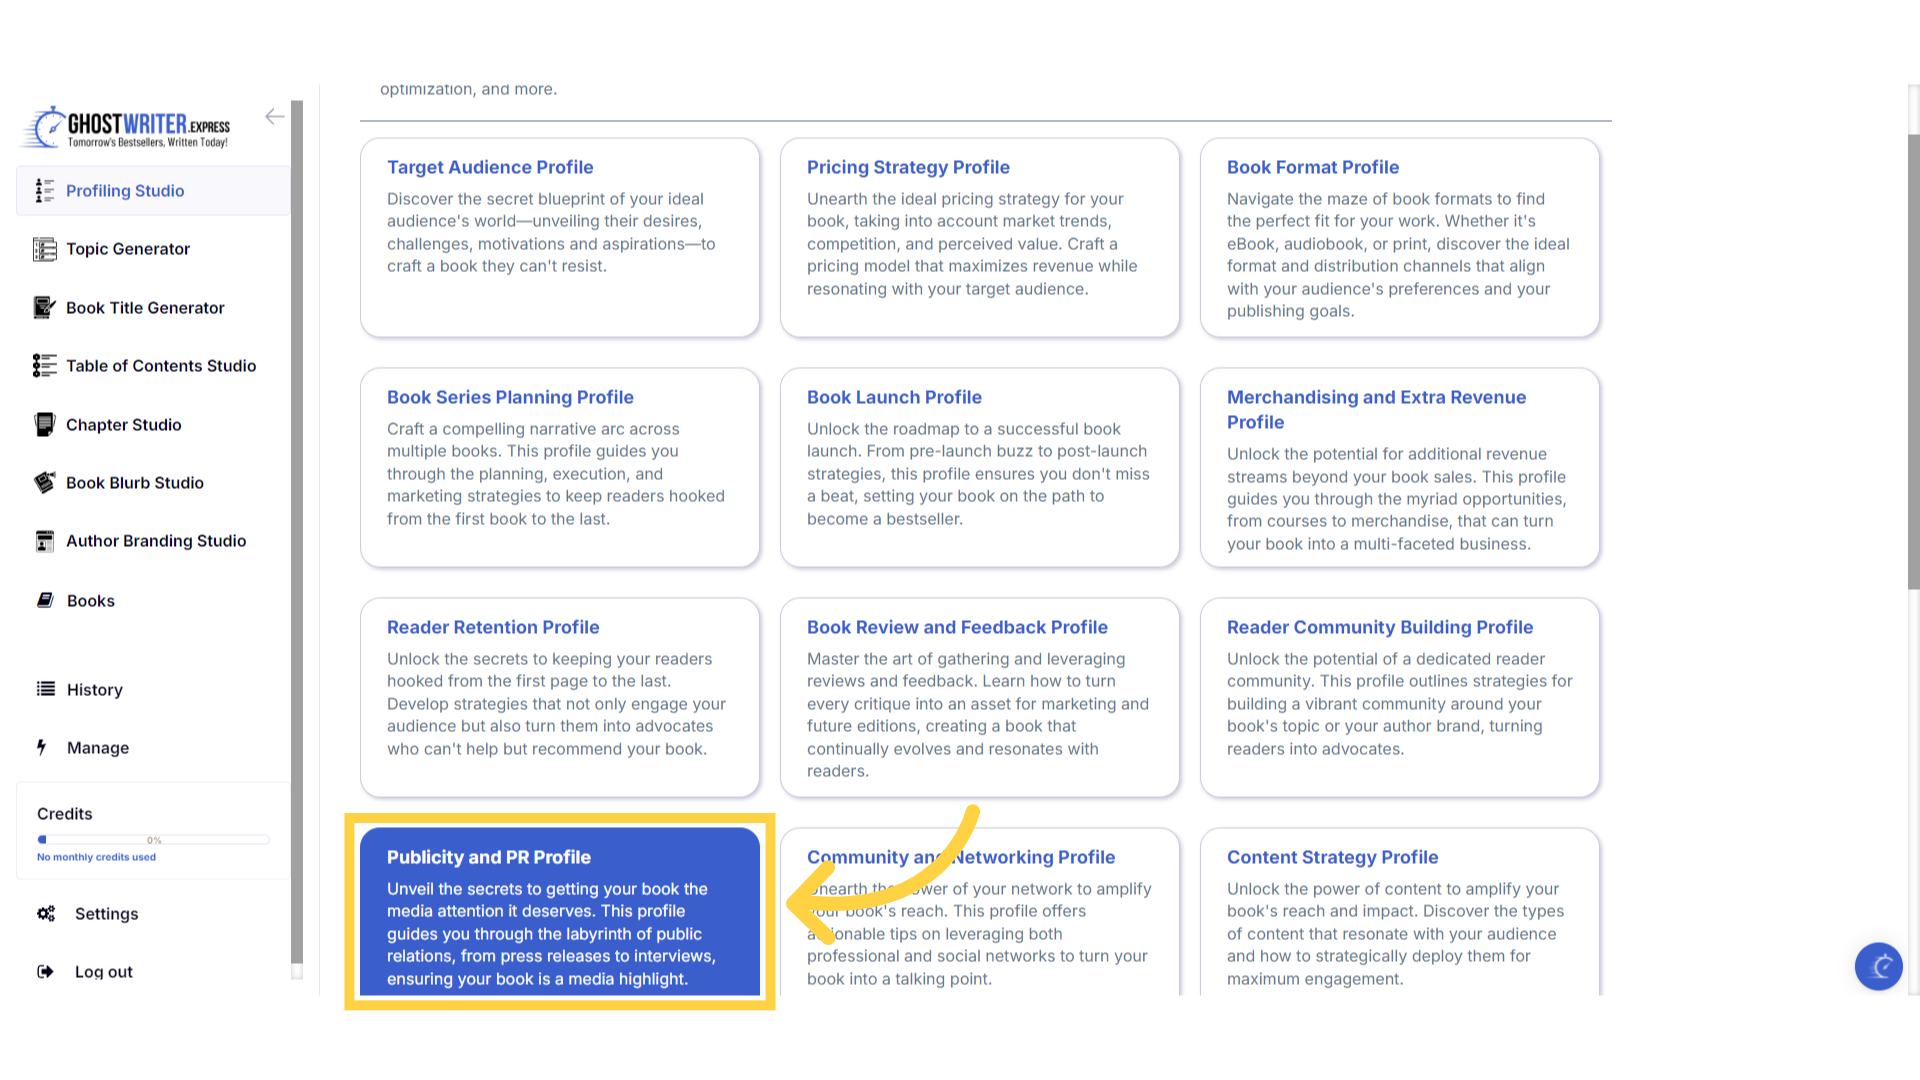This screenshot has width=1920, height=1080.
Task: Click the Credits usage progress bar
Action: pos(153,839)
